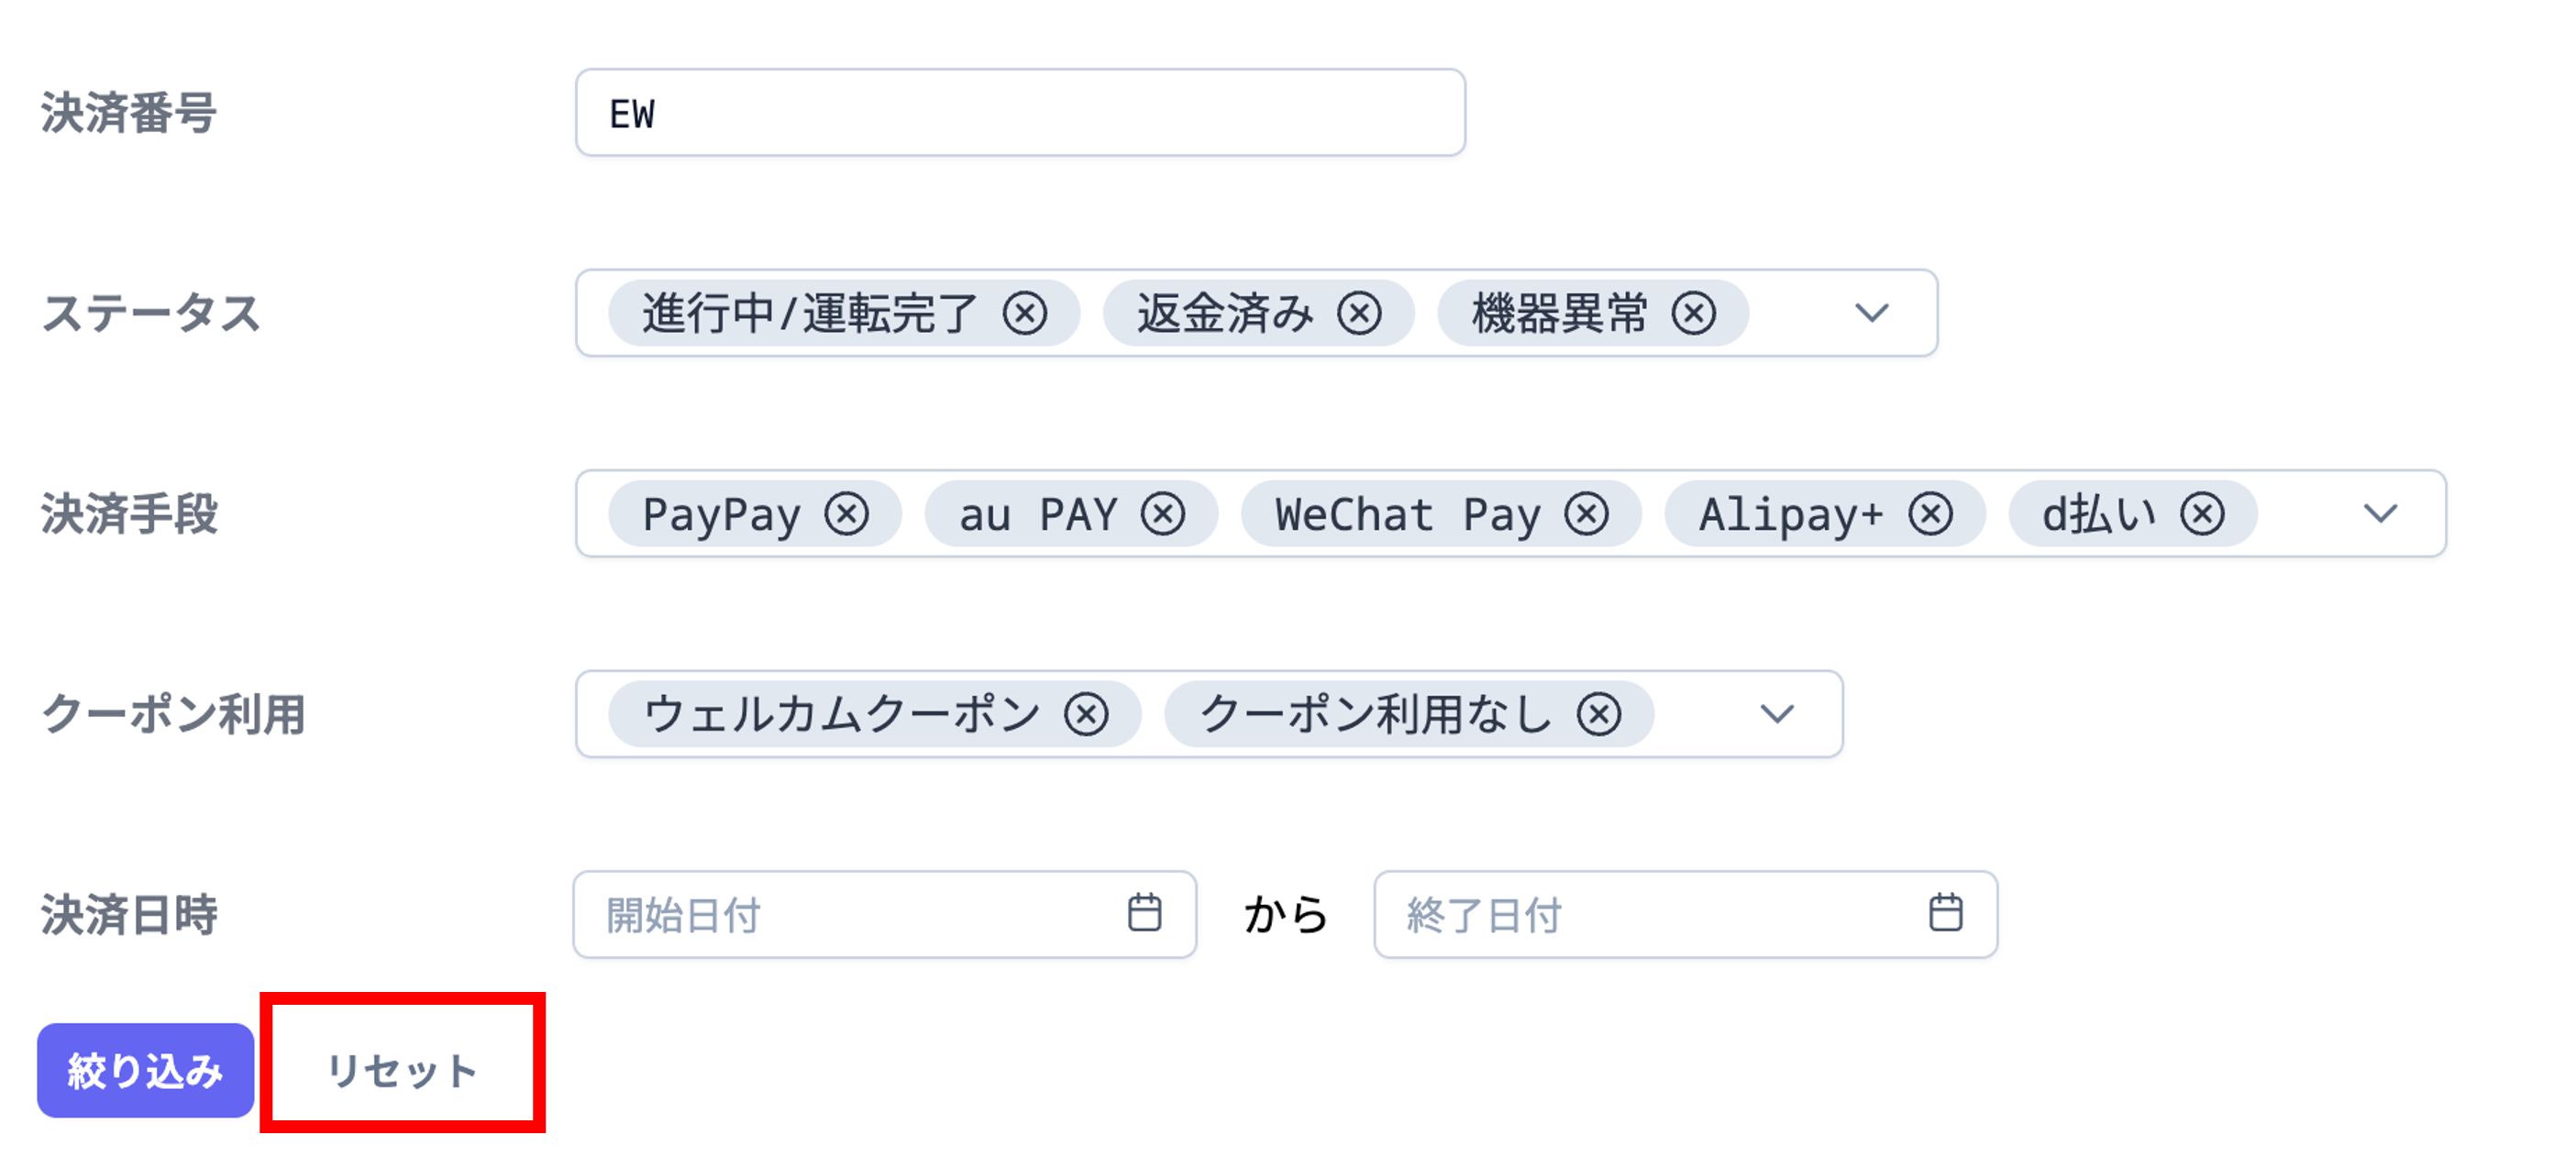The image size is (2576, 1168).
Task: Remove the Alipay+ payment tag
Action: click(1930, 515)
